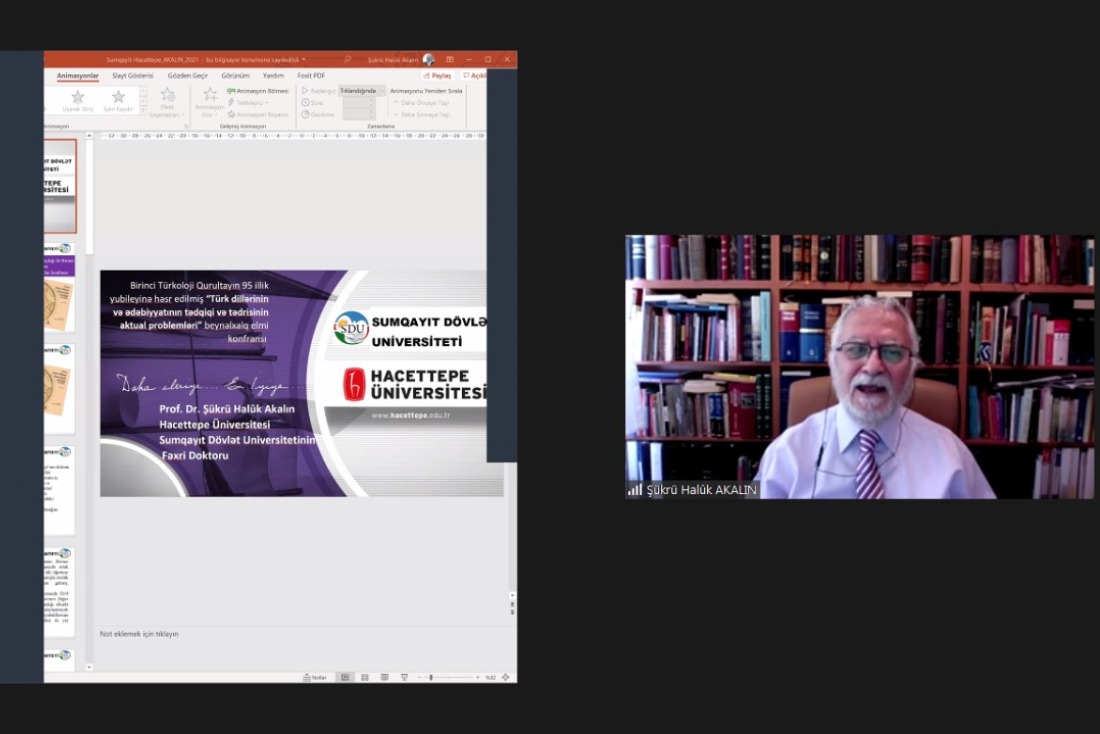Screen dimensions: 1100x734
Task: Switch to the Görünüm tab
Action: (235, 75)
